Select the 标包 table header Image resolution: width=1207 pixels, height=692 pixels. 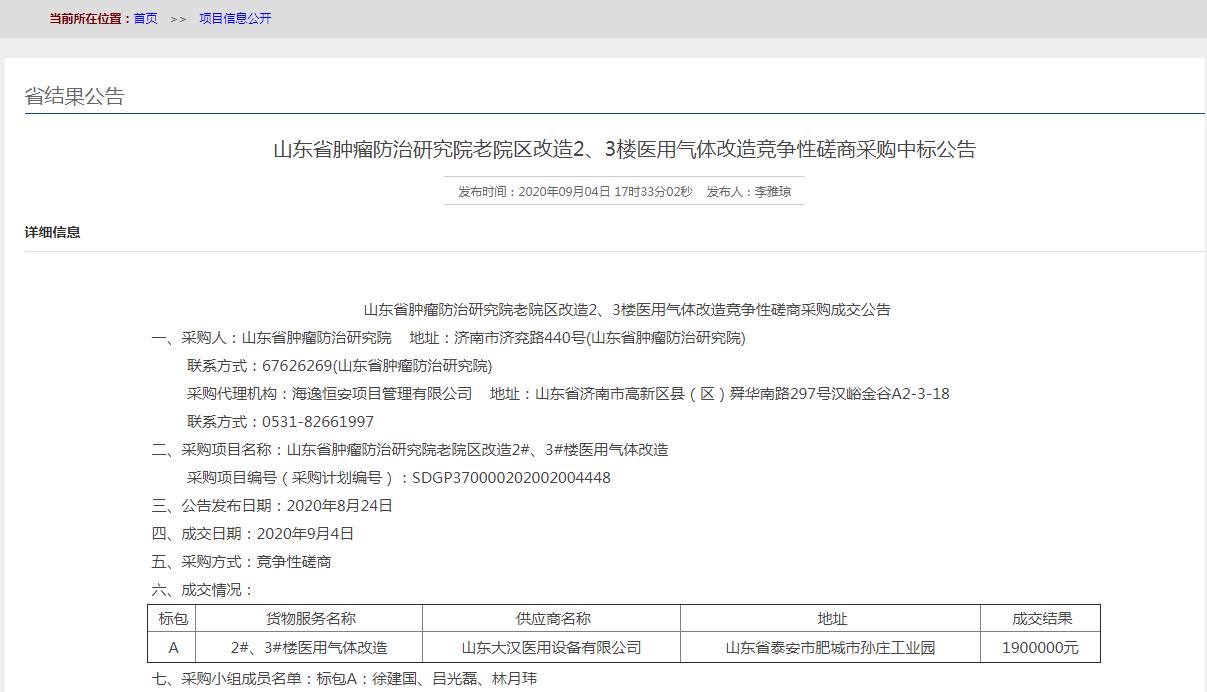click(x=173, y=619)
